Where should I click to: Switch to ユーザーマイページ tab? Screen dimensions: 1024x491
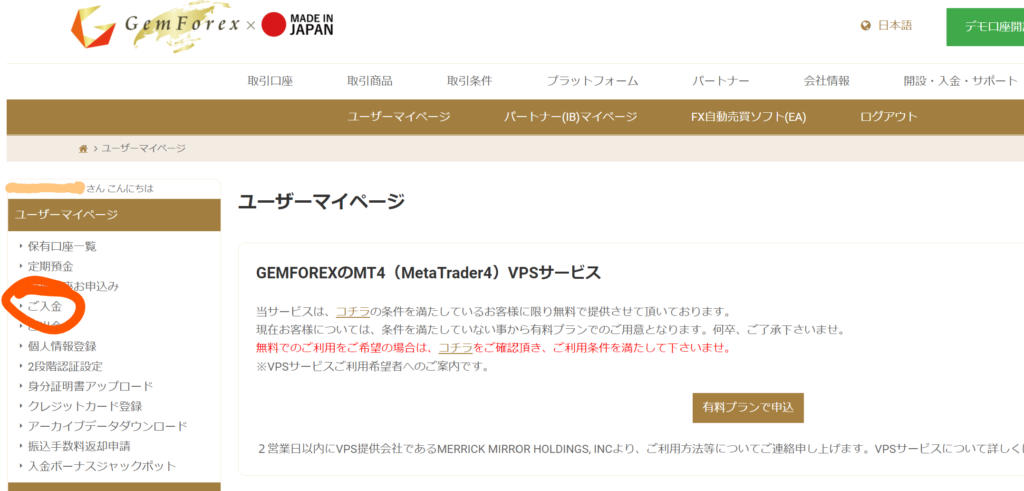[x=399, y=117]
